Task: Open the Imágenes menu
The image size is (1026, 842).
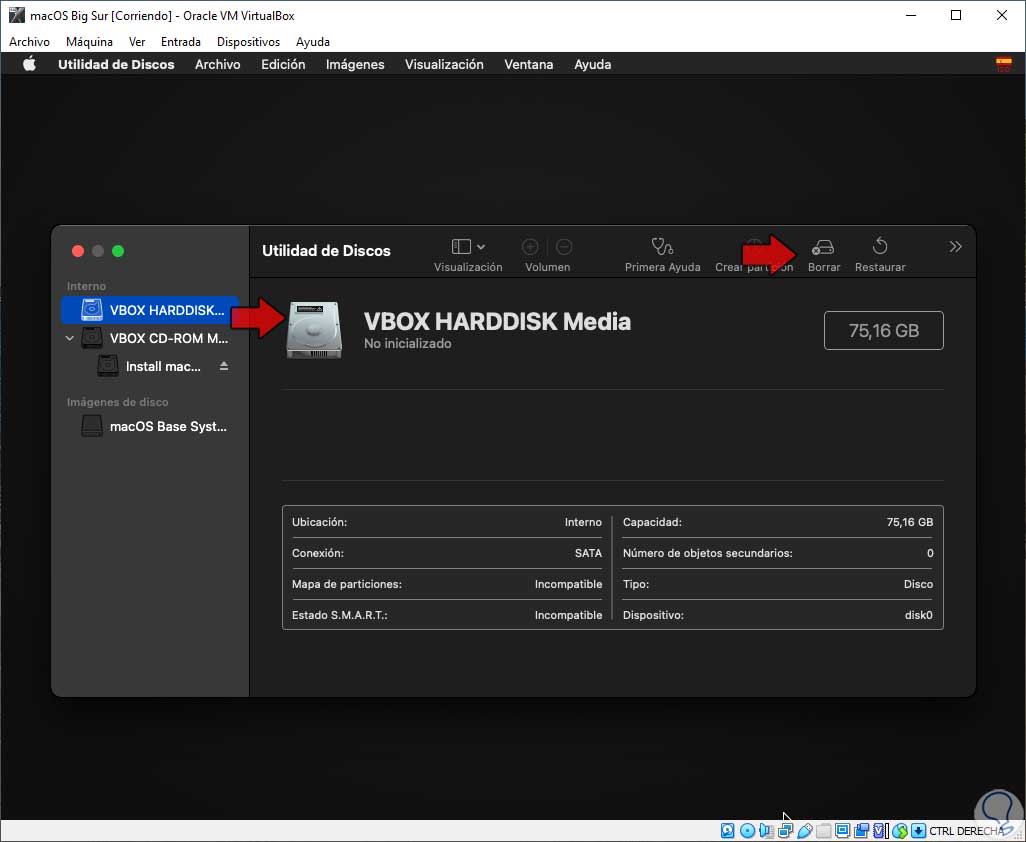Action: coord(355,64)
